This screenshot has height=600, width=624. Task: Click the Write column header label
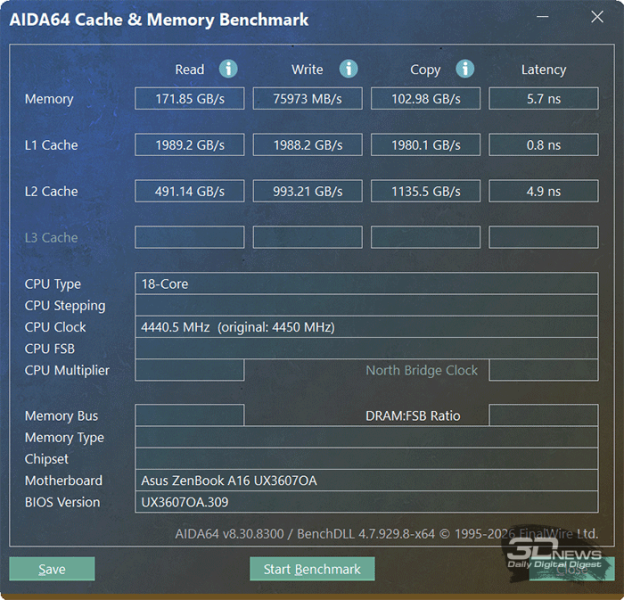click(x=307, y=69)
